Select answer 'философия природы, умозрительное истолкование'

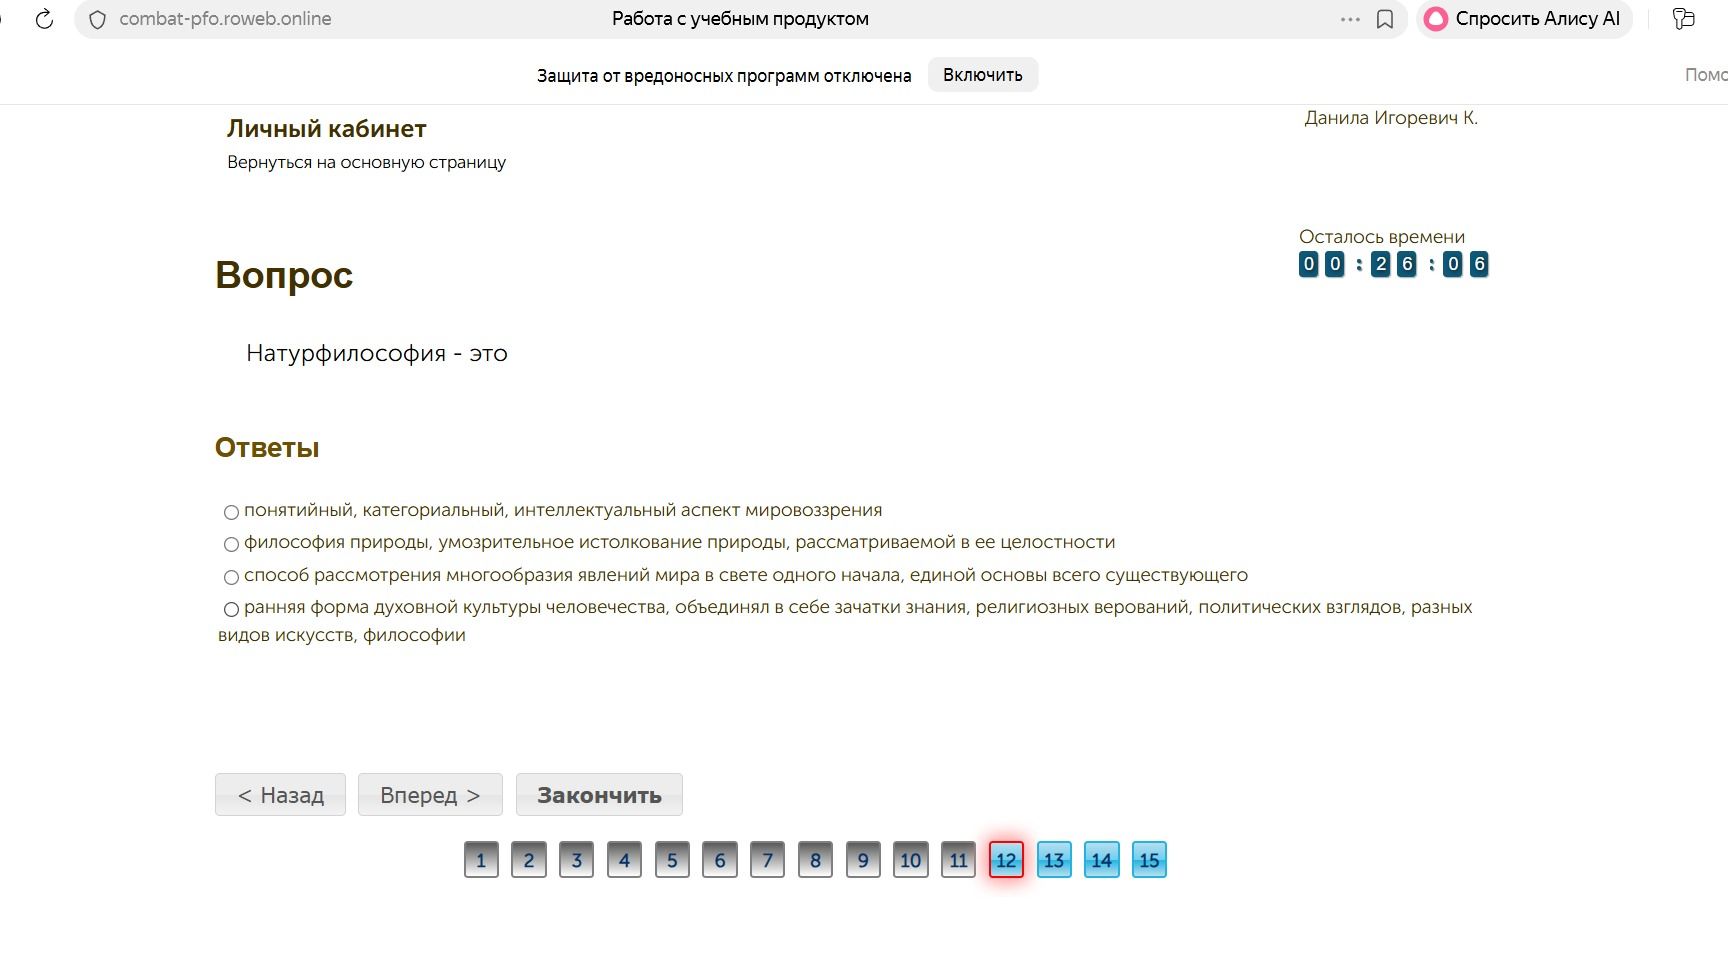point(231,544)
